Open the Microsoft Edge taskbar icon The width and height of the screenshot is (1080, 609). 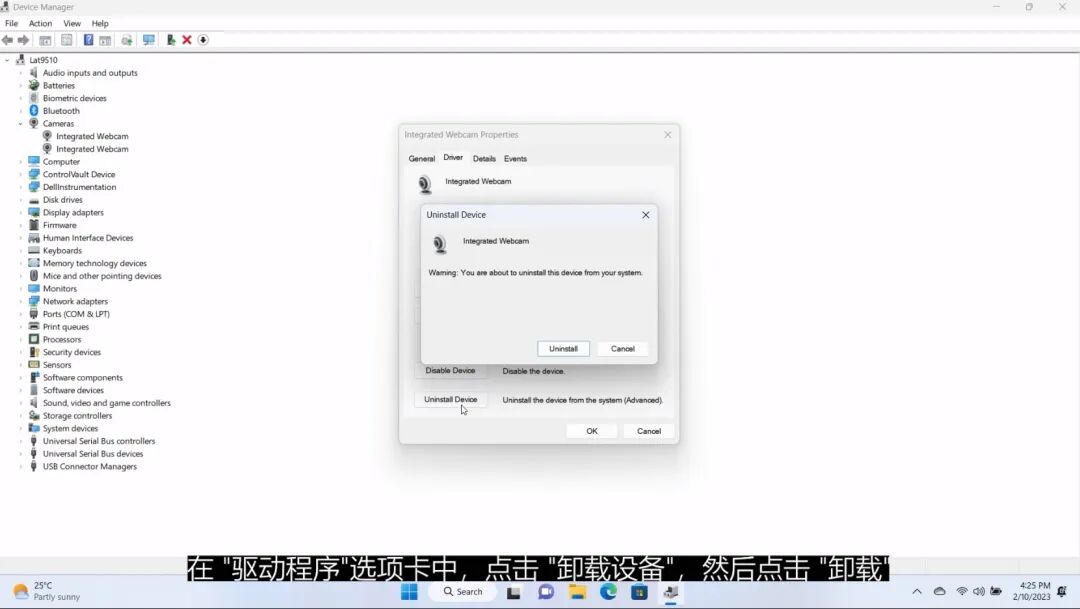click(x=608, y=591)
